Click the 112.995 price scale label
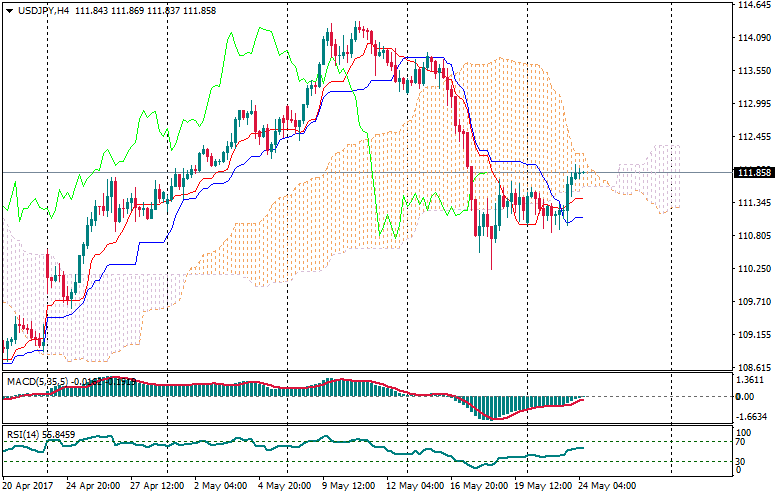Screen dimensions: 775x497 [752, 104]
